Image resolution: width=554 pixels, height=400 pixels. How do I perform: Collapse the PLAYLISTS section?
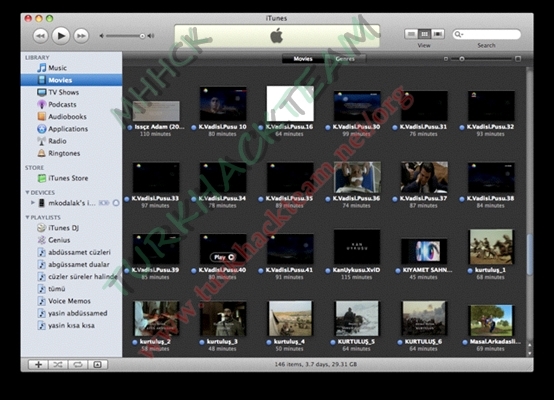coord(27,217)
